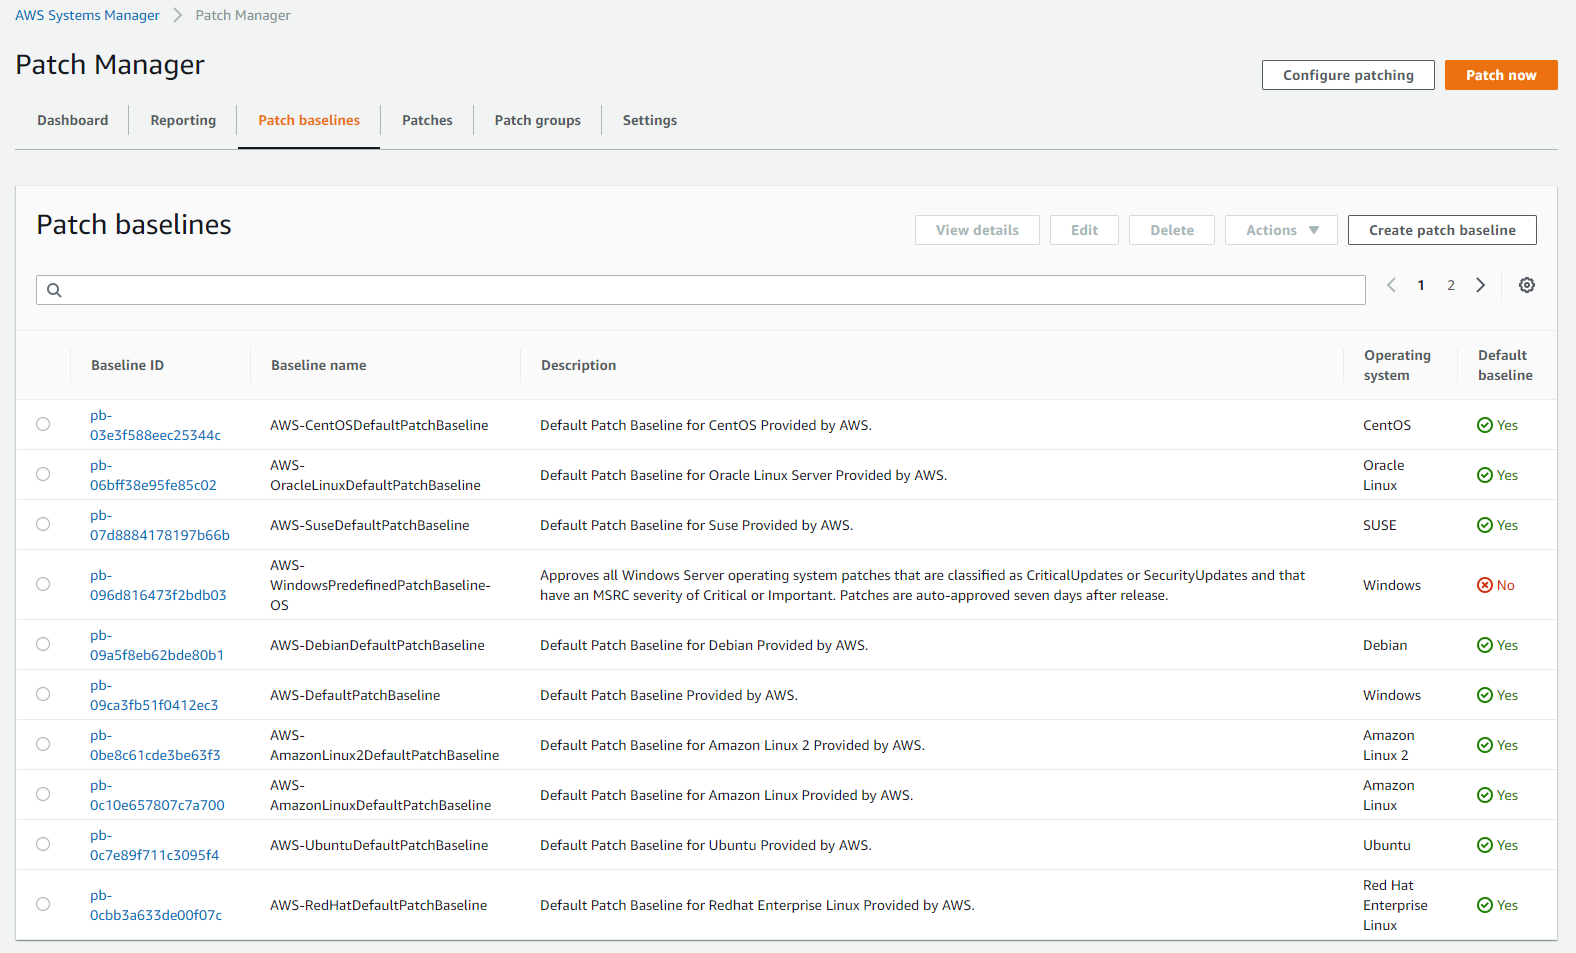Select the AmazonLinux2DefaultPatchBaseline radio button

tap(43, 744)
